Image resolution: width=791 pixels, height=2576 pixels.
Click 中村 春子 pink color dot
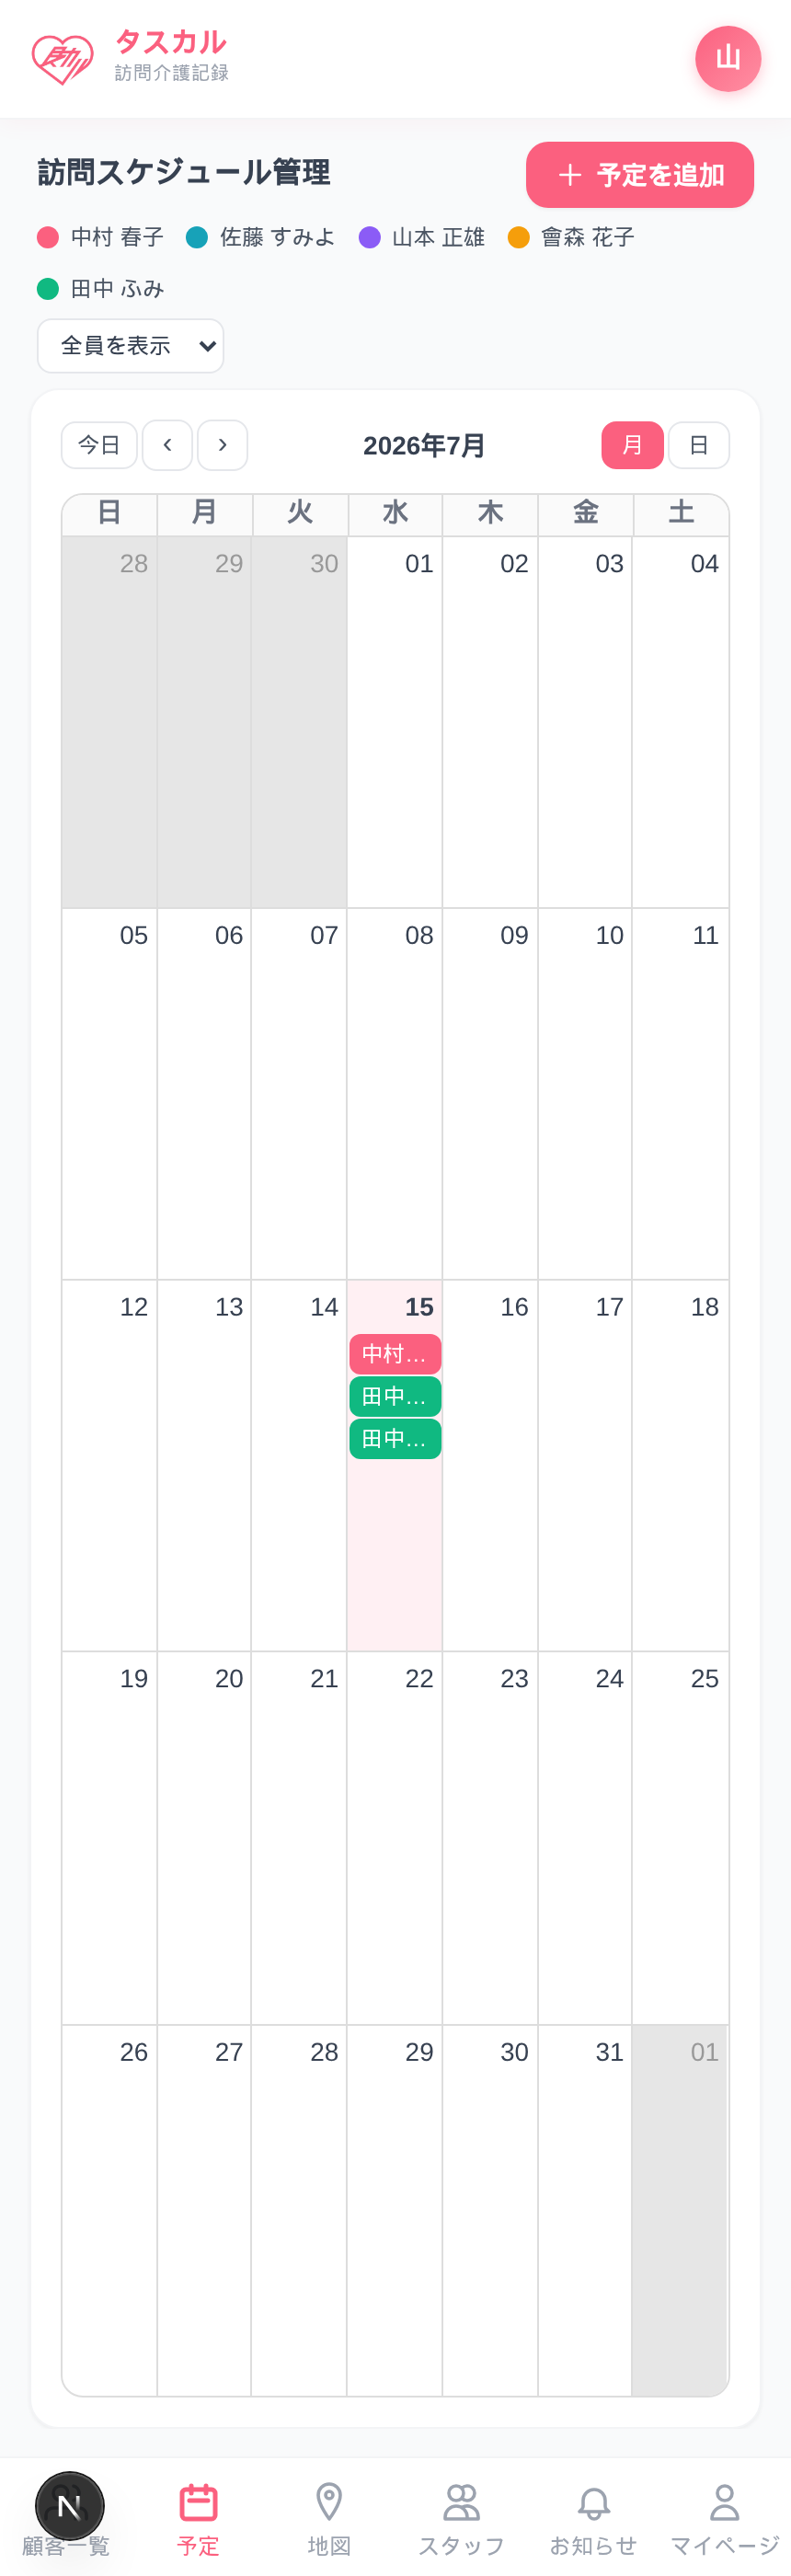pos(48,237)
